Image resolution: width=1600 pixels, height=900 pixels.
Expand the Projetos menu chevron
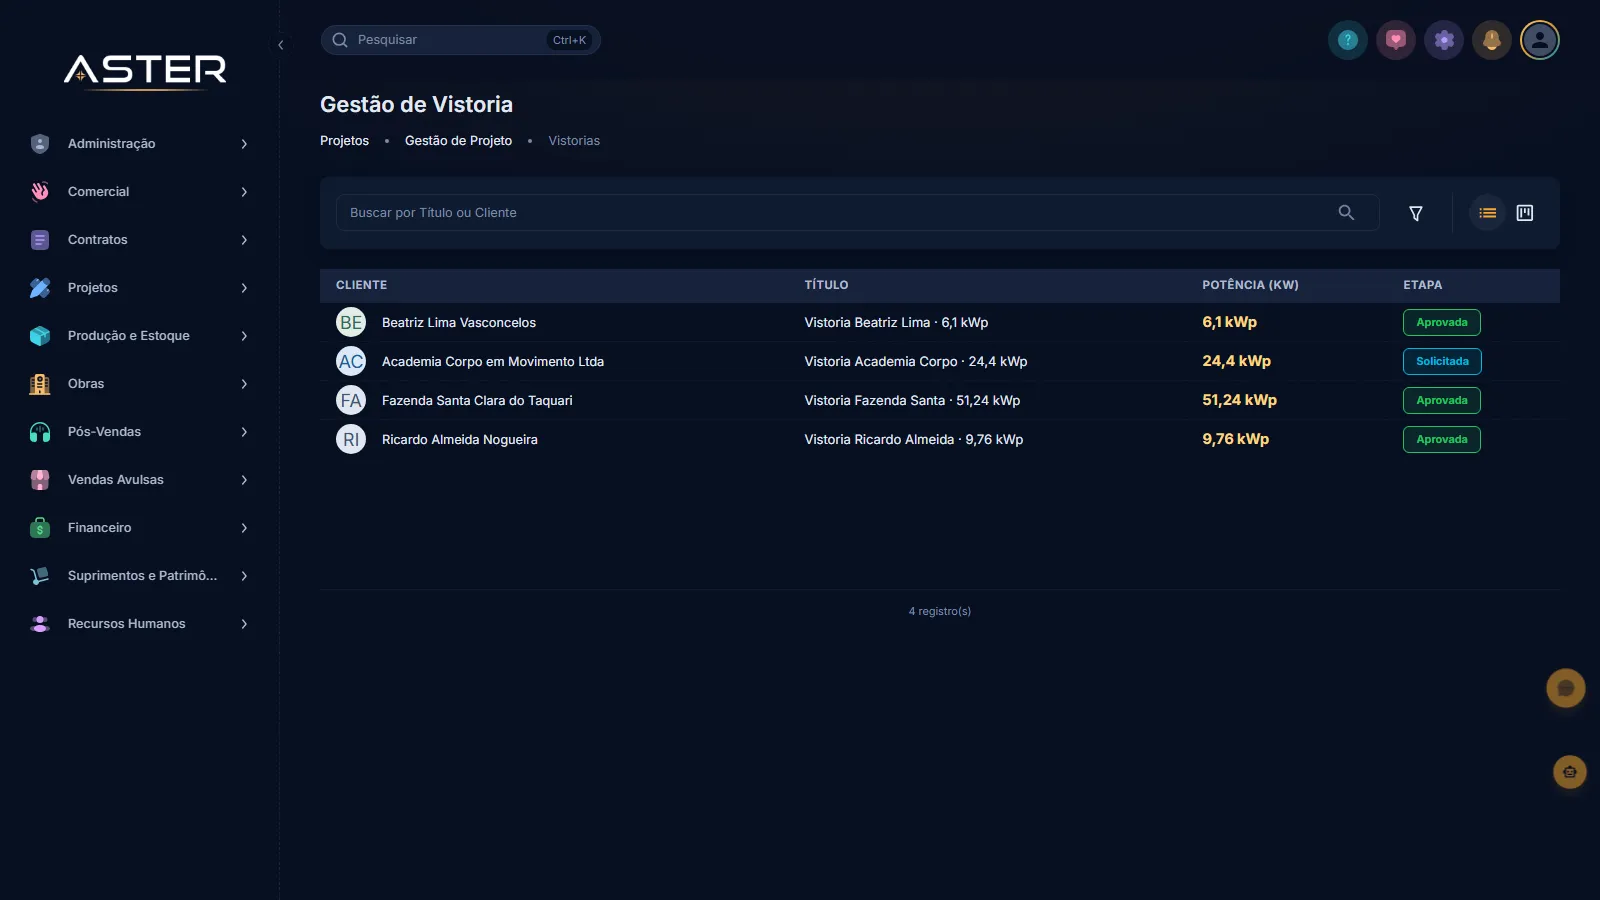(x=244, y=288)
